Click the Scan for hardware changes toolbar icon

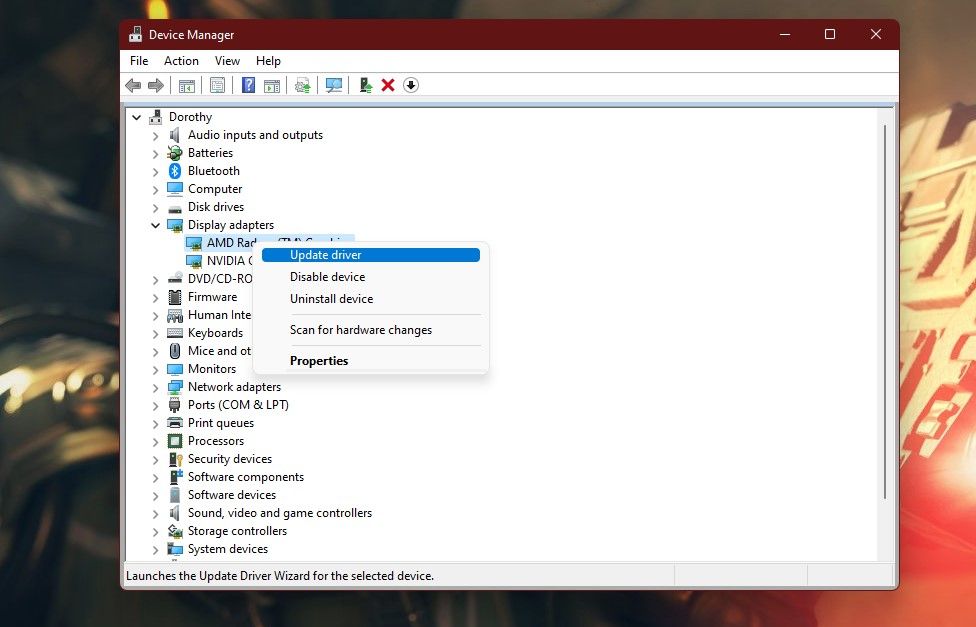pos(334,85)
